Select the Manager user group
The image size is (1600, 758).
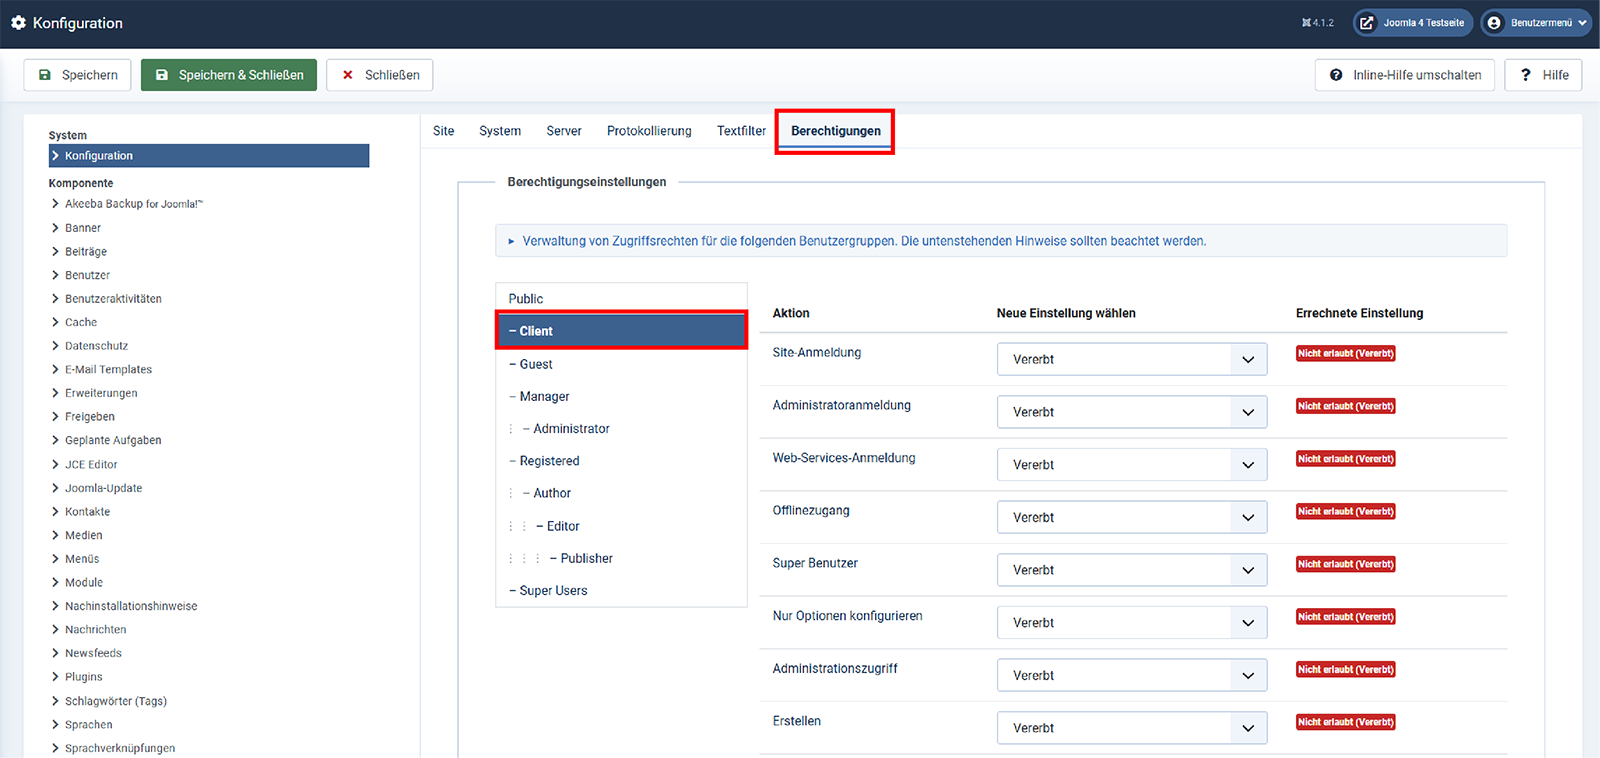pos(544,397)
